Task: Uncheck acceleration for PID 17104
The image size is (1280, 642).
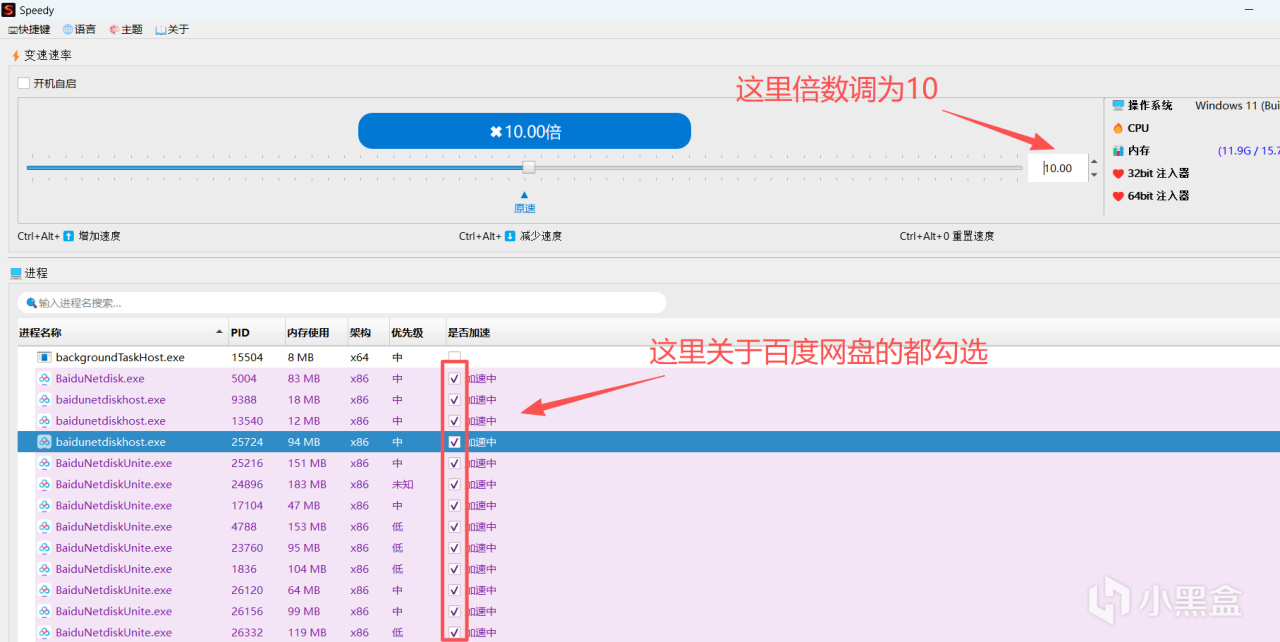Action: [455, 505]
